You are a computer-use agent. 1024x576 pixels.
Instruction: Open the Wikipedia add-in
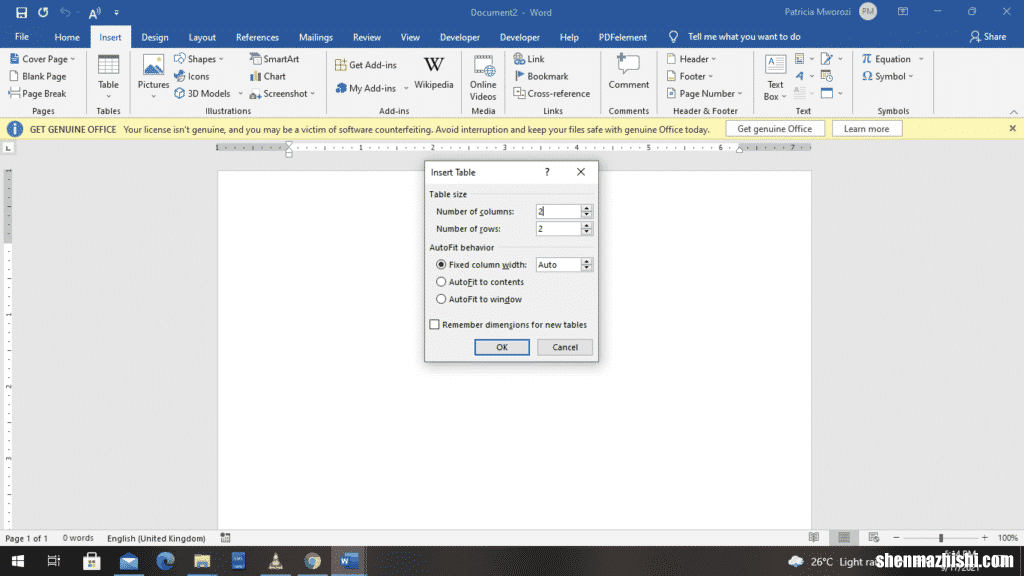tap(434, 73)
